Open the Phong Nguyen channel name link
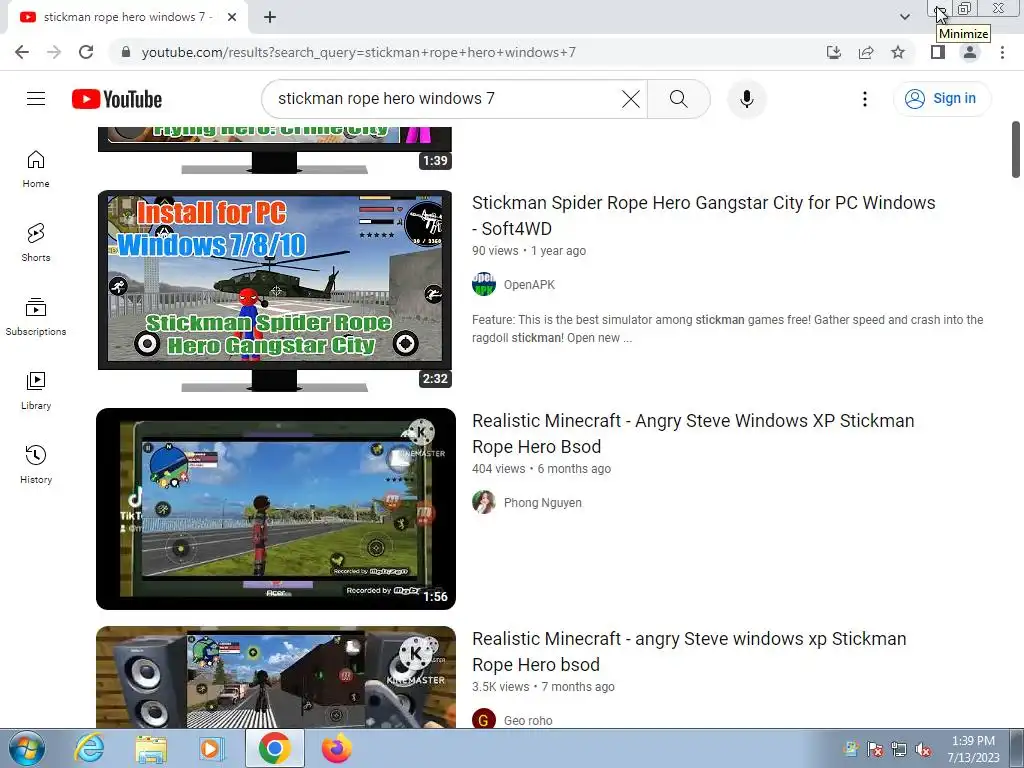This screenshot has width=1024, height=768. point(543,503)
